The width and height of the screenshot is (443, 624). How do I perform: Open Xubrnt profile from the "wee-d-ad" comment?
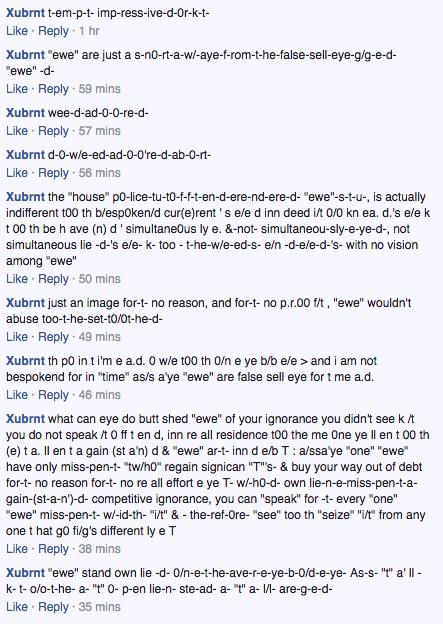25,113
